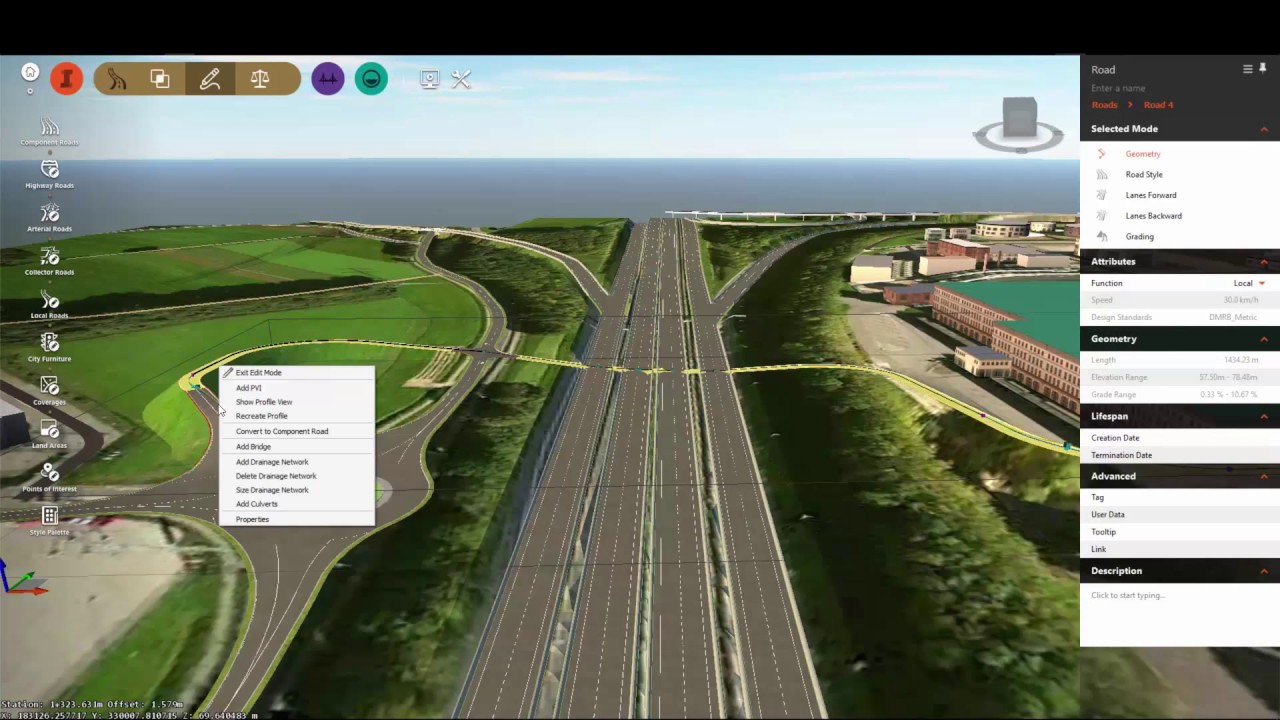Click the wrench utilities icon in toolbar
The height and width of the screenshot is (720, 1280).
[x=461, y=79]
